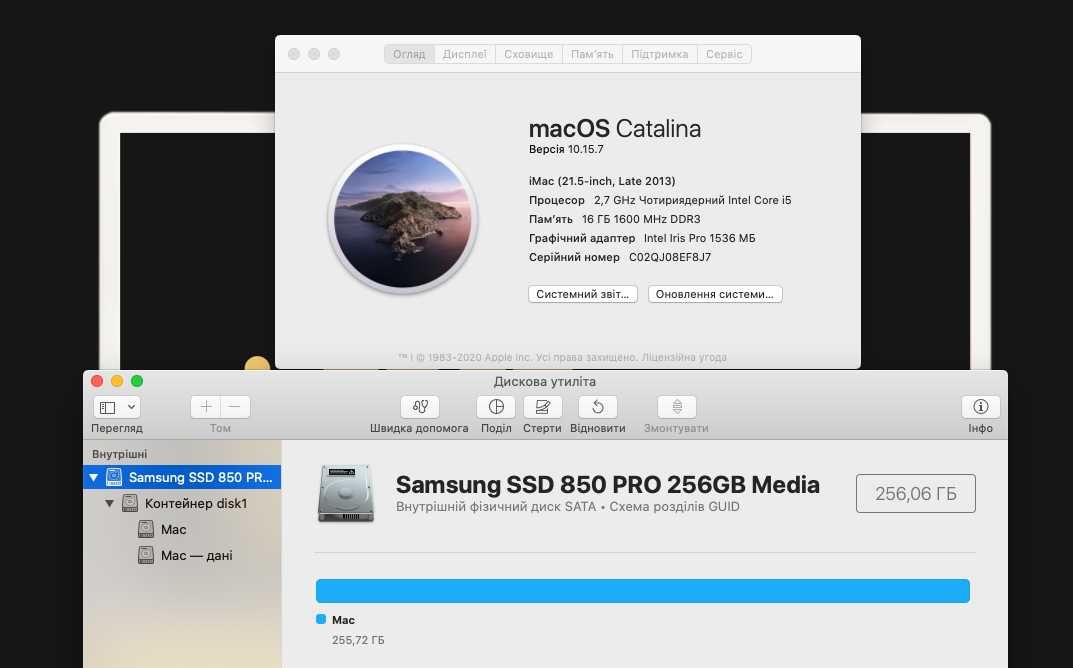The image size is (1073, 668).
Task: Select the Mac — дані volume
Action: click(x=182, y=555)
